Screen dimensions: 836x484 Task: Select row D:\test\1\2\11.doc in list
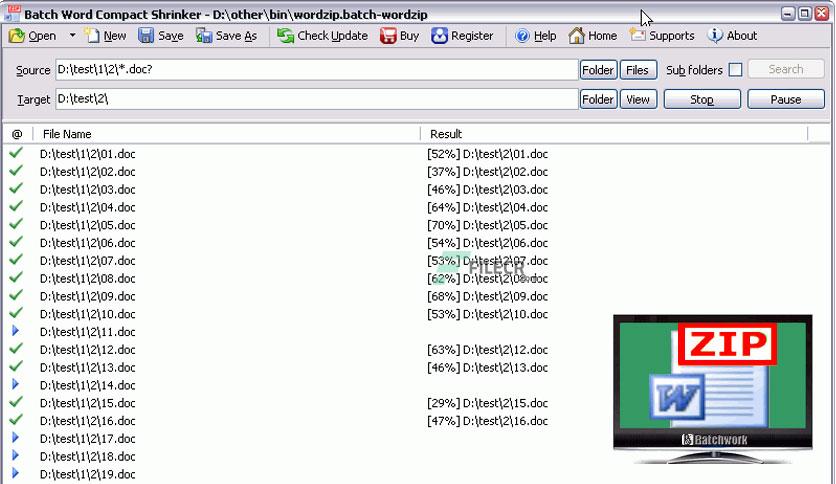(x=88, y=332)
